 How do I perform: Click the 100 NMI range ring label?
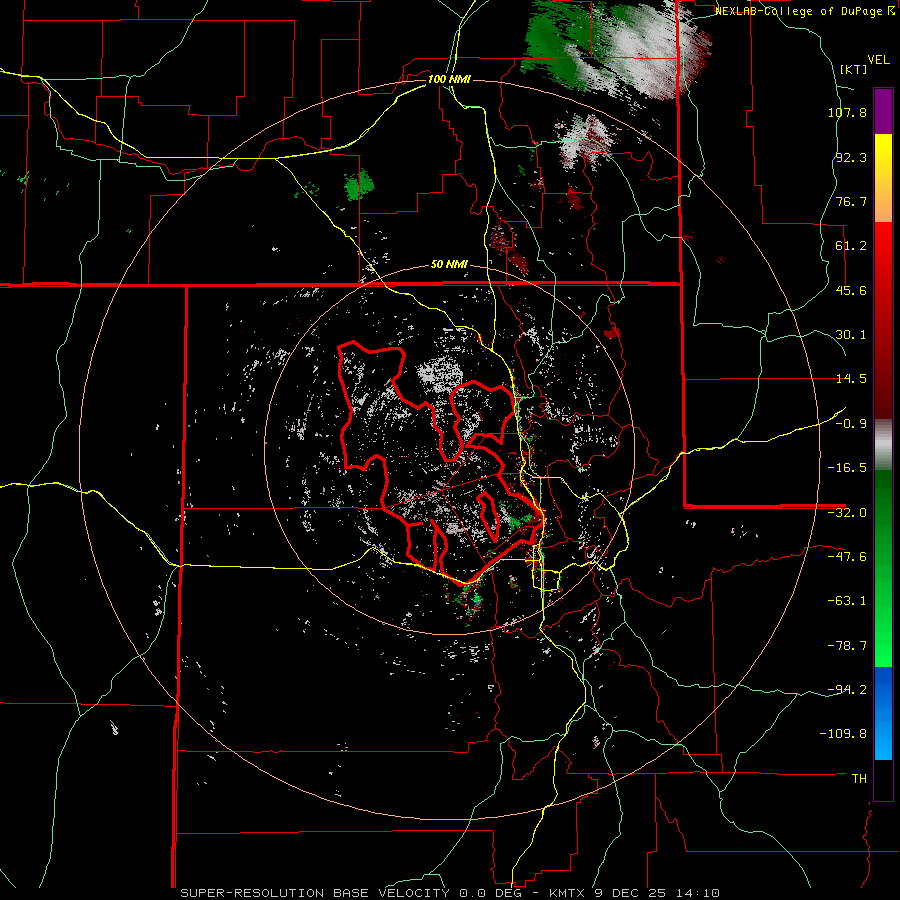tap(449, 79)
